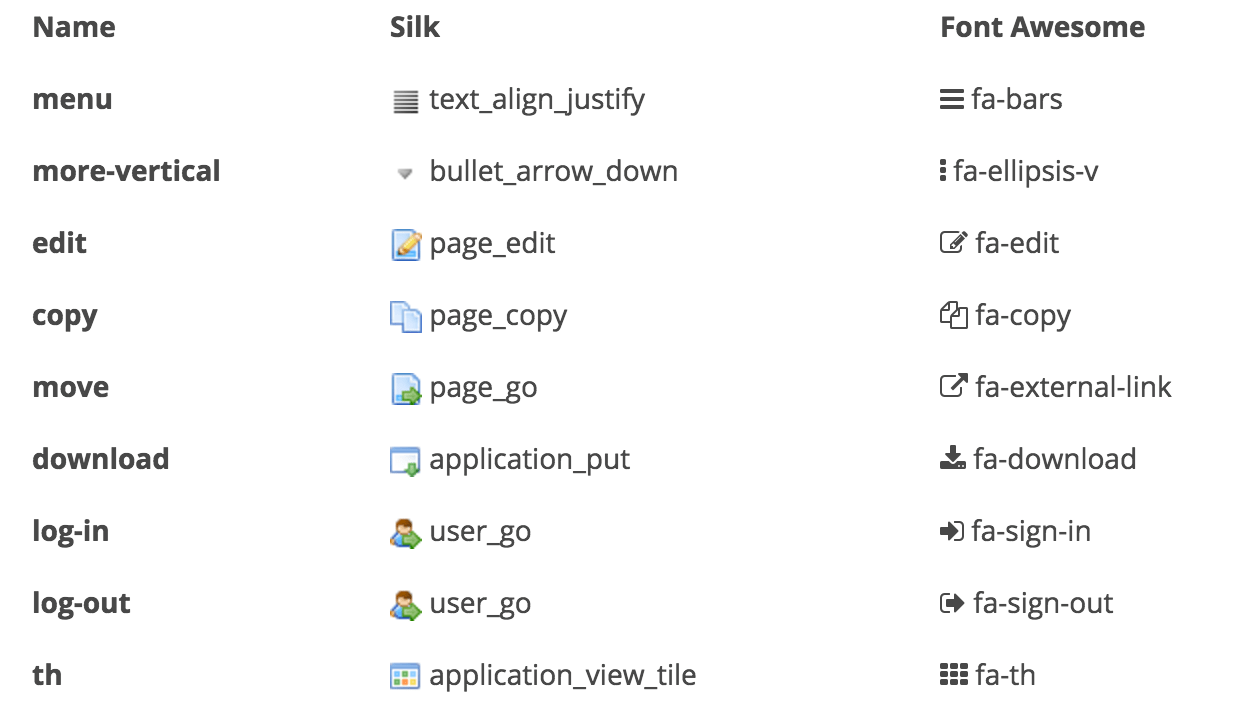
Task: Click the Silk text_align_justify icon
Action: tap(405, 101)
